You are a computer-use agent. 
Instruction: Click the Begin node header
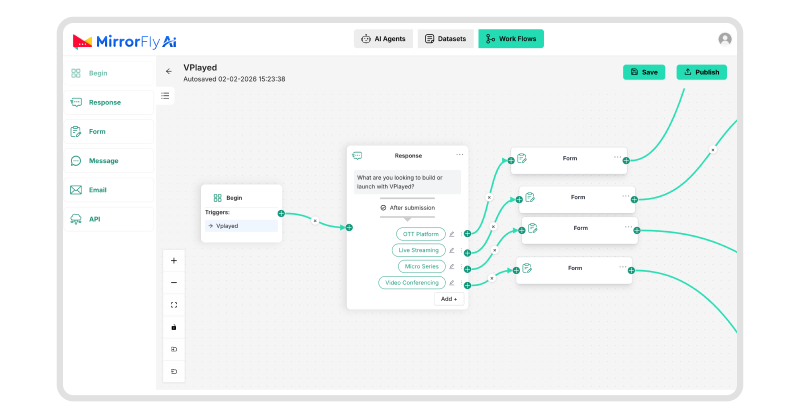tap(241, 198)
